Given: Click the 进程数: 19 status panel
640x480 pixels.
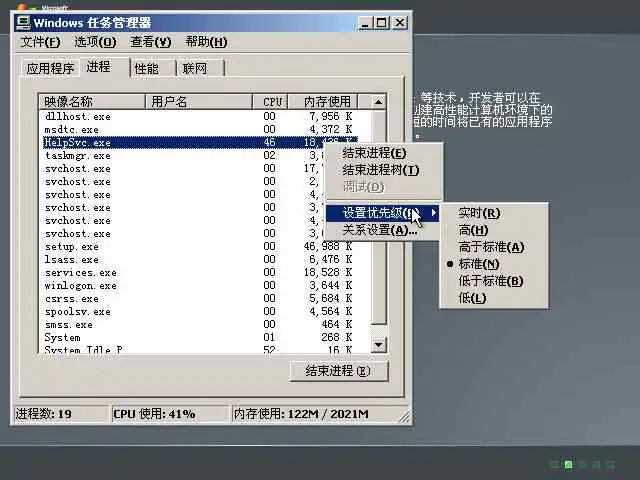Looking at the screenshot, I should 61,414.
